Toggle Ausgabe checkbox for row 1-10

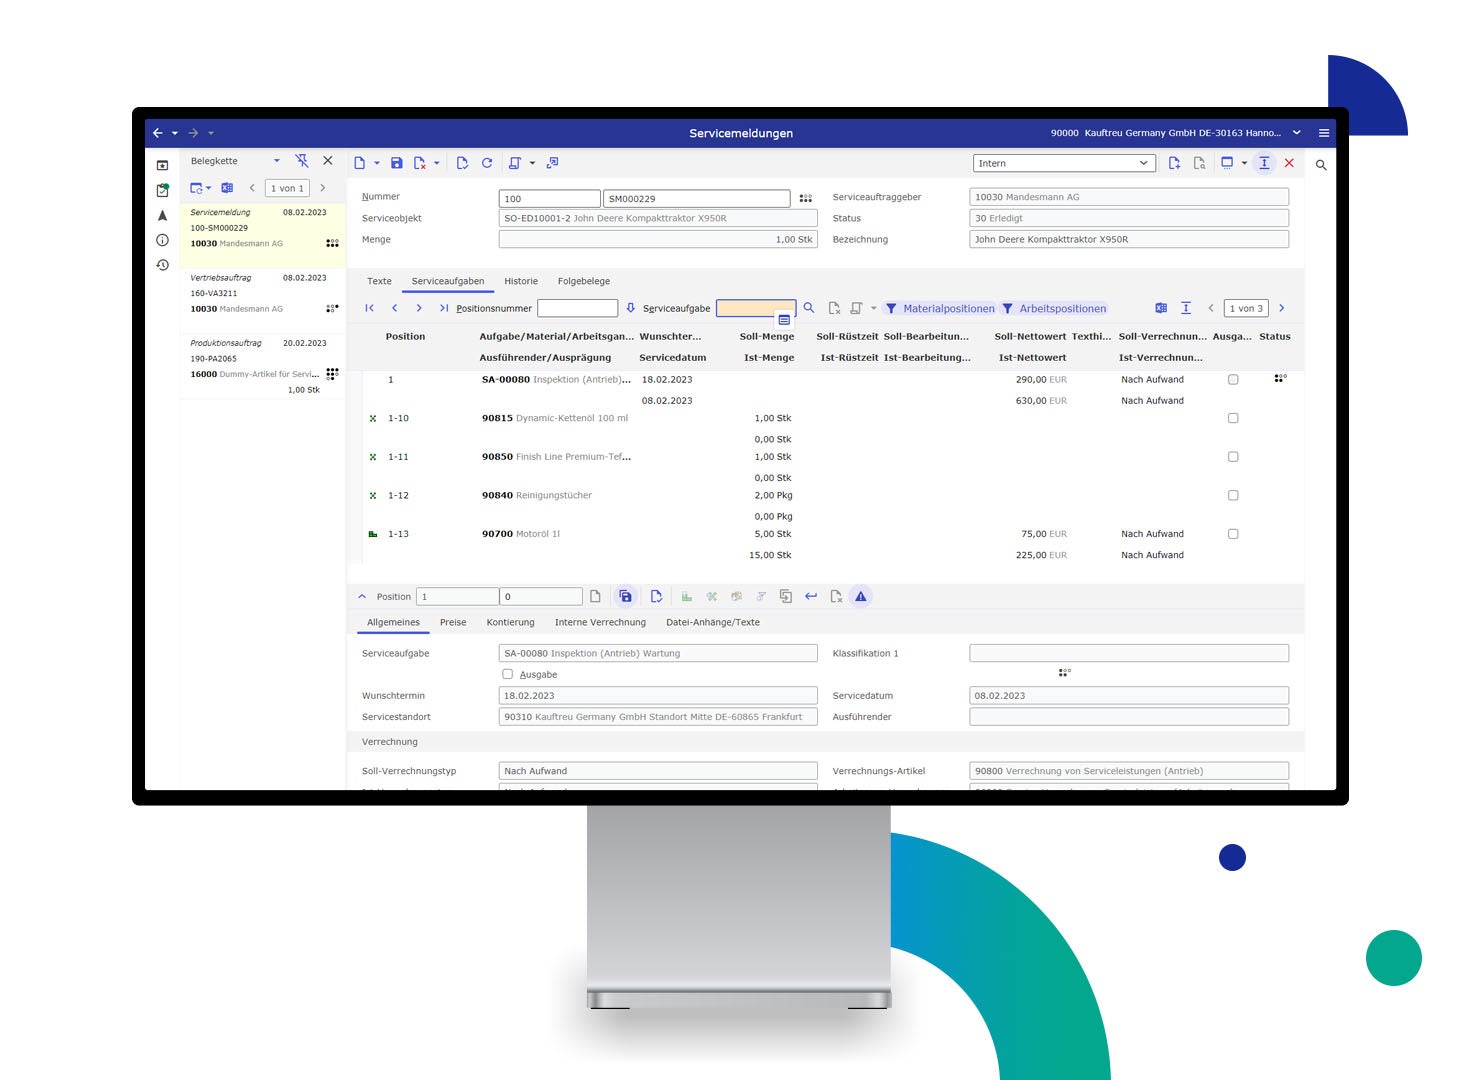click(x=1233, y=419)
